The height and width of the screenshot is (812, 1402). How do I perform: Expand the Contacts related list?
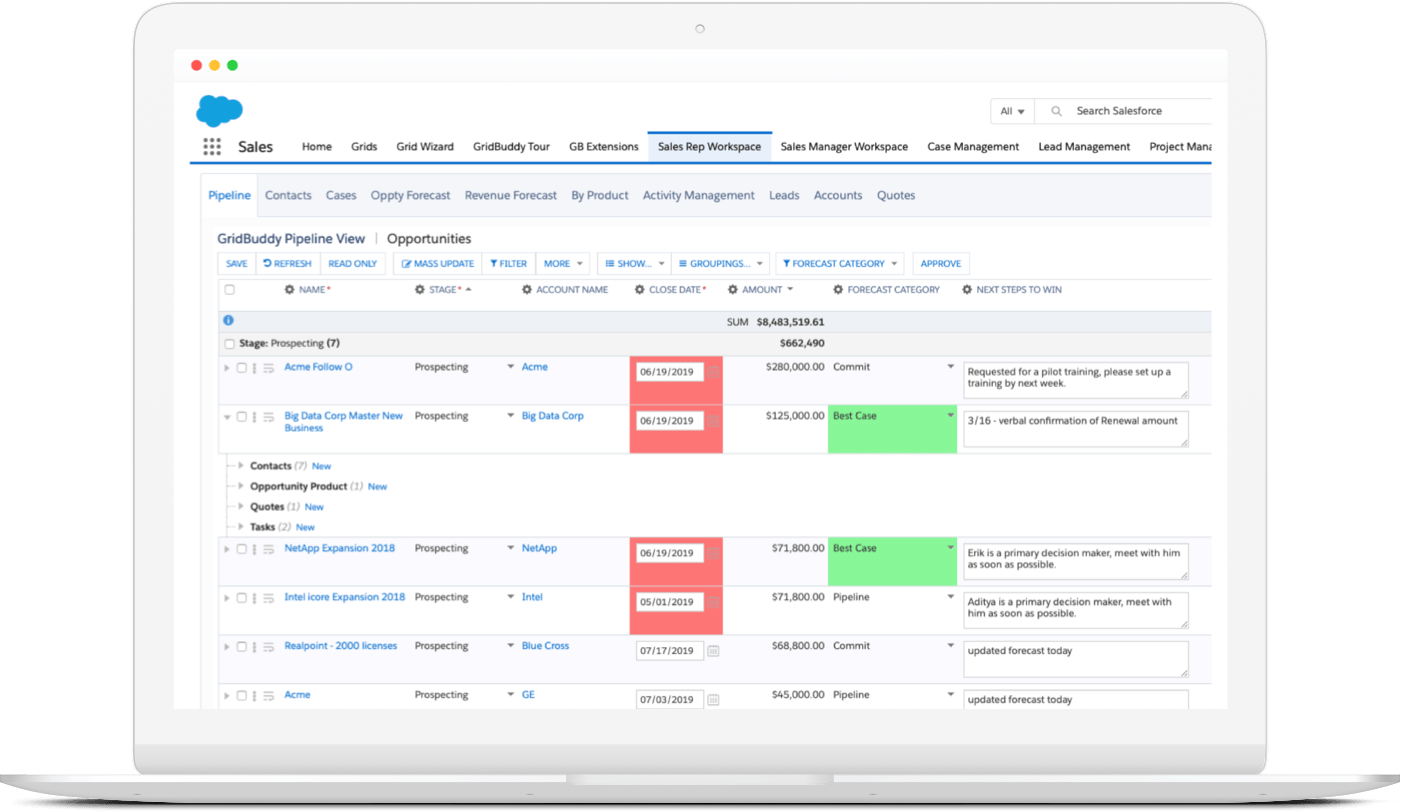point(241,466)
